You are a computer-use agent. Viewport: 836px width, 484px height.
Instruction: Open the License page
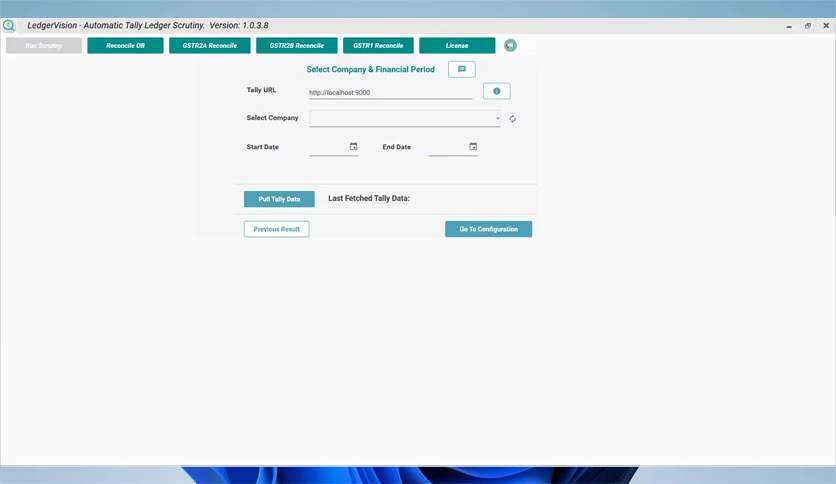pos(457,45)
